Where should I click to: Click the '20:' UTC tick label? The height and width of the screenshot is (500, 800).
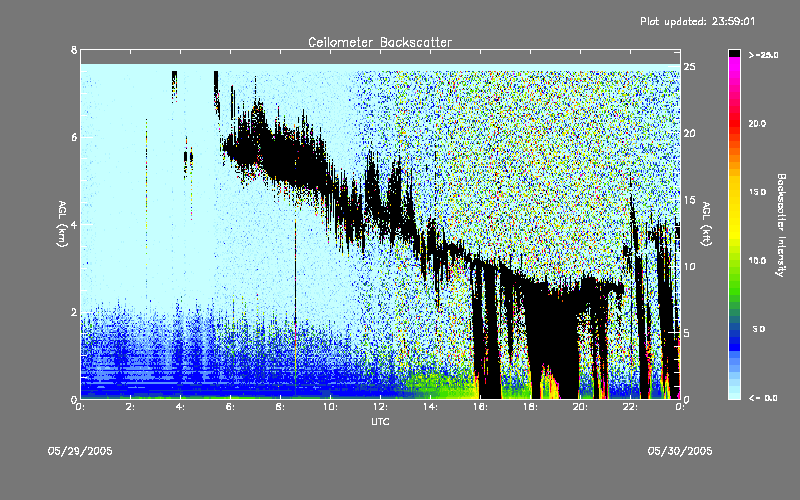point(580,407)
